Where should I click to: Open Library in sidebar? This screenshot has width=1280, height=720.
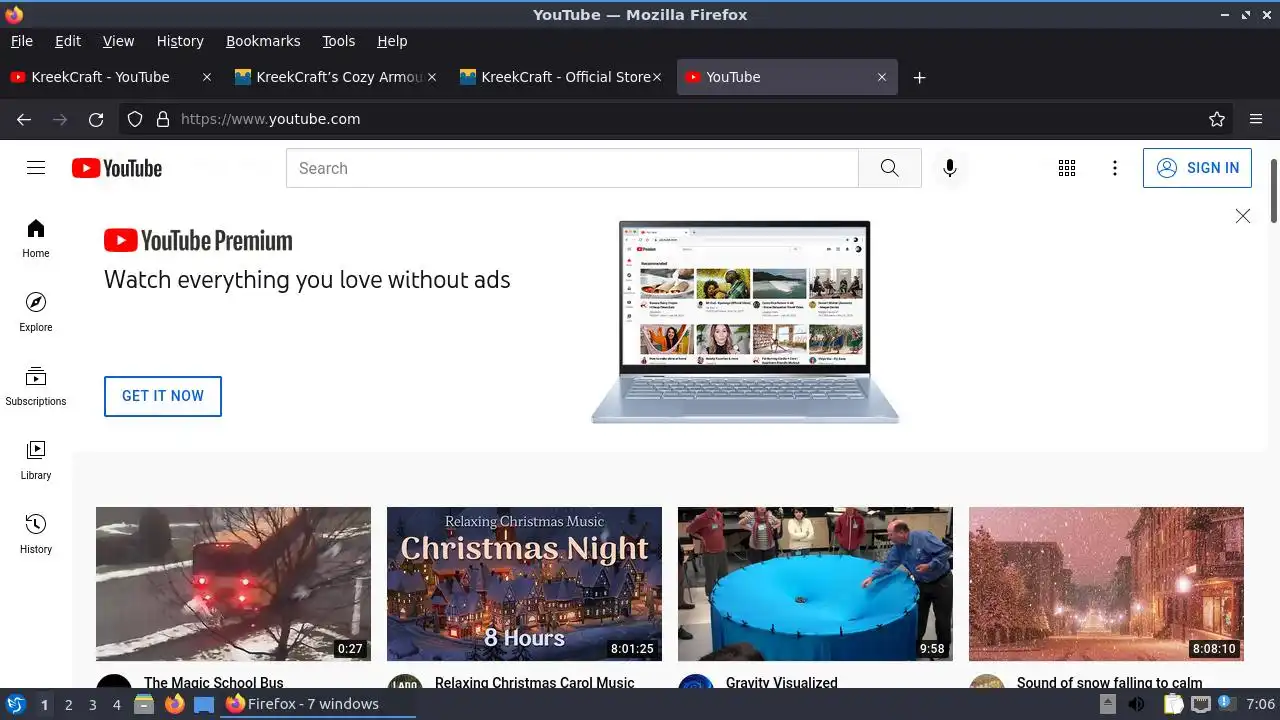coord(36,460)
